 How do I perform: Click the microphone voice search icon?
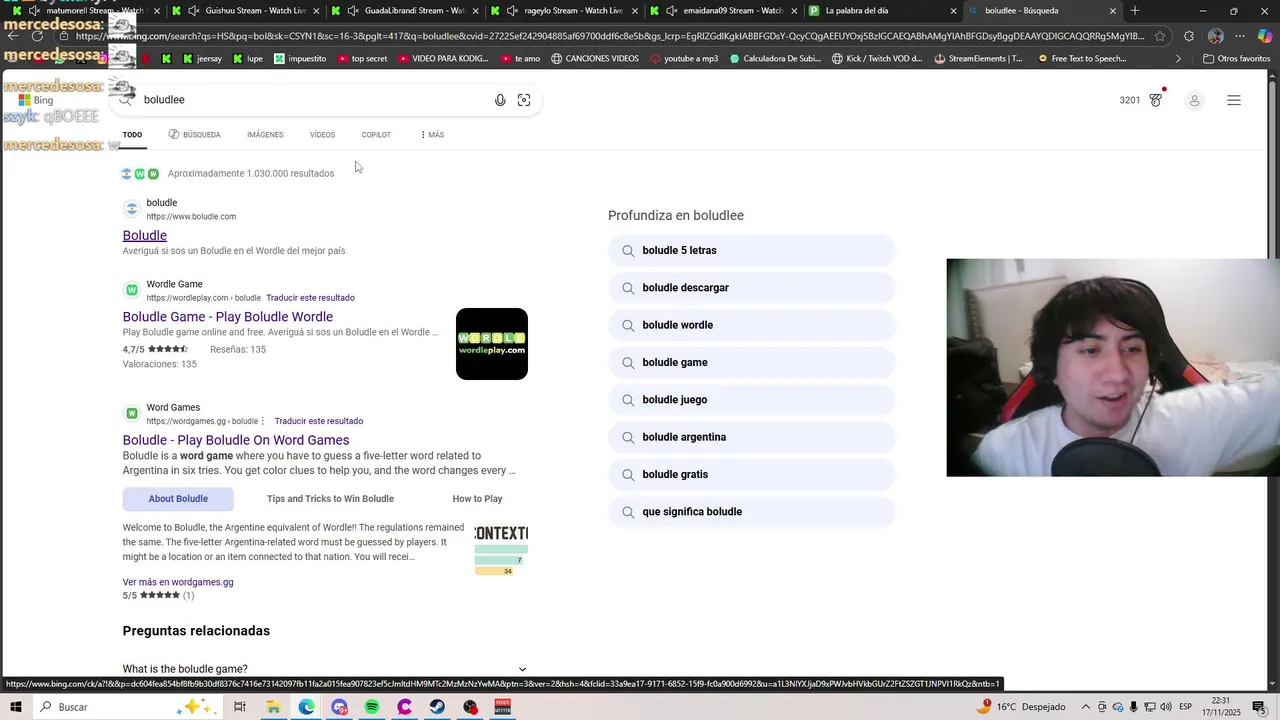pyautogui.click(x=500, y=100)
